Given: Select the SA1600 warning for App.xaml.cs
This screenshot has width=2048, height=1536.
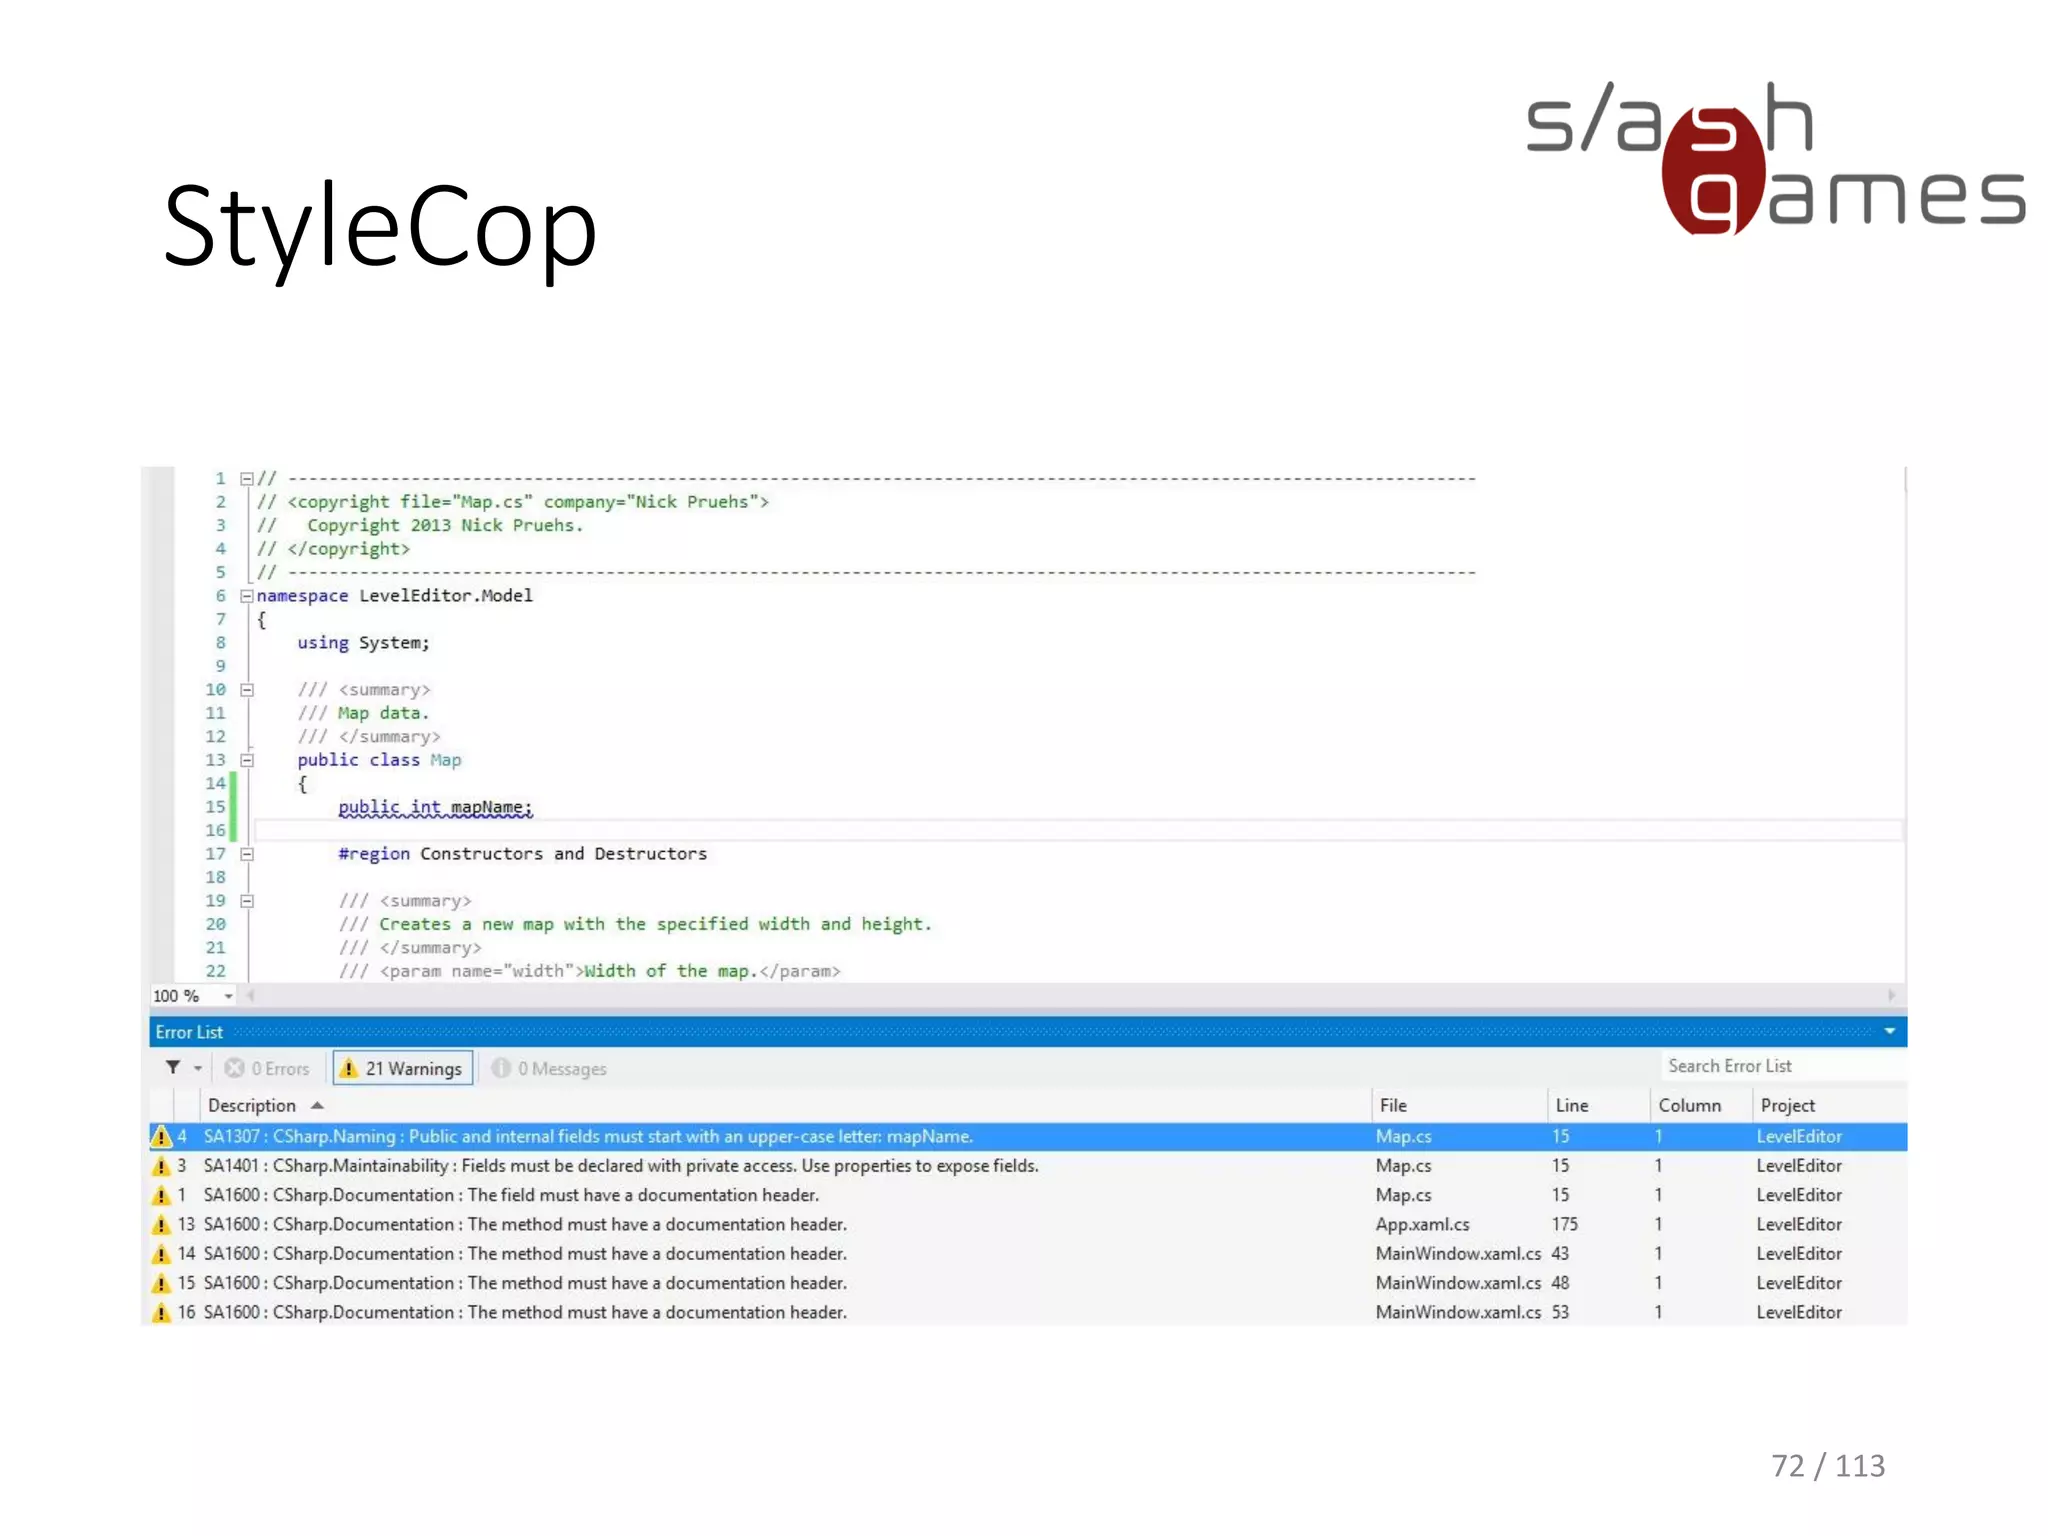Looking at the screenshot, I should pyautogui.click(x=1028, y=1224).
